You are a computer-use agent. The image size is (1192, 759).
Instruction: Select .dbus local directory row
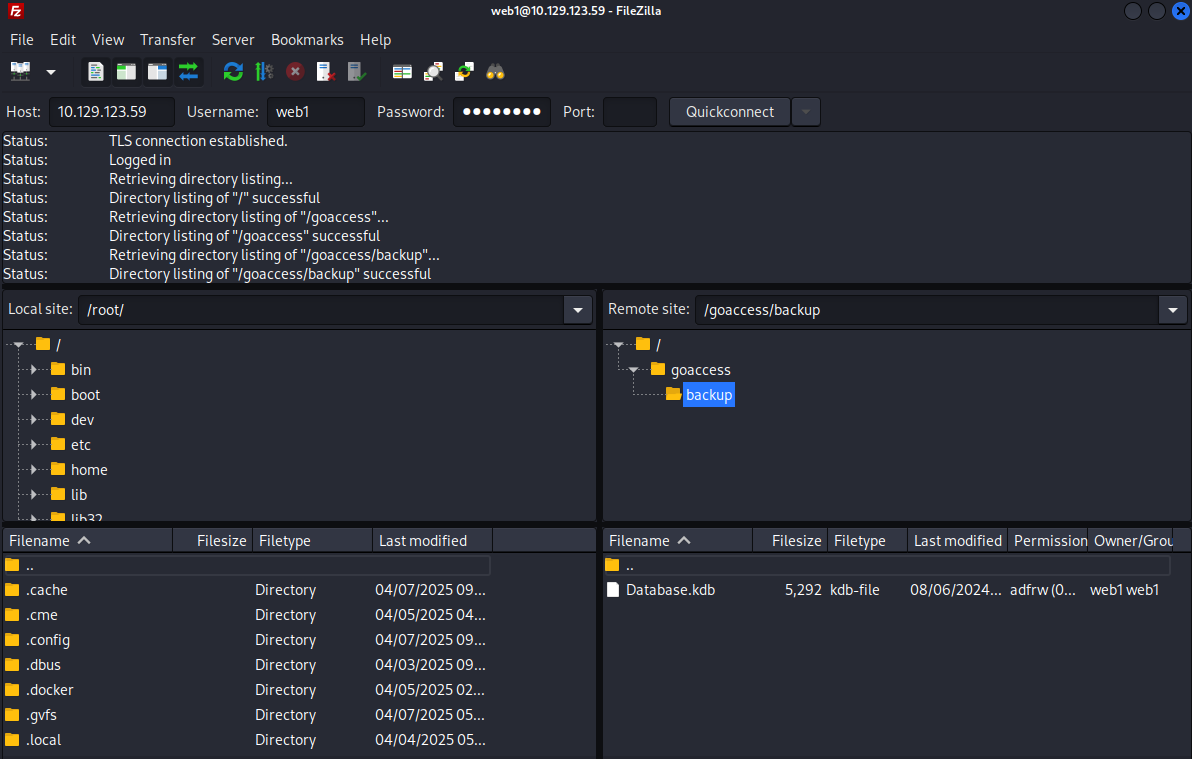247,665
